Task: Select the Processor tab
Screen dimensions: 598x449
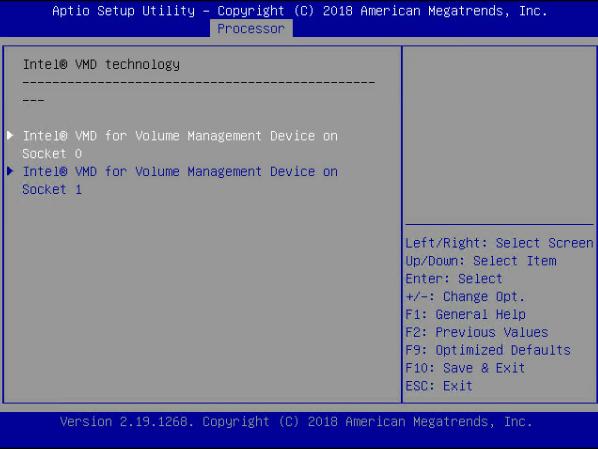Action: pos(251,29)
